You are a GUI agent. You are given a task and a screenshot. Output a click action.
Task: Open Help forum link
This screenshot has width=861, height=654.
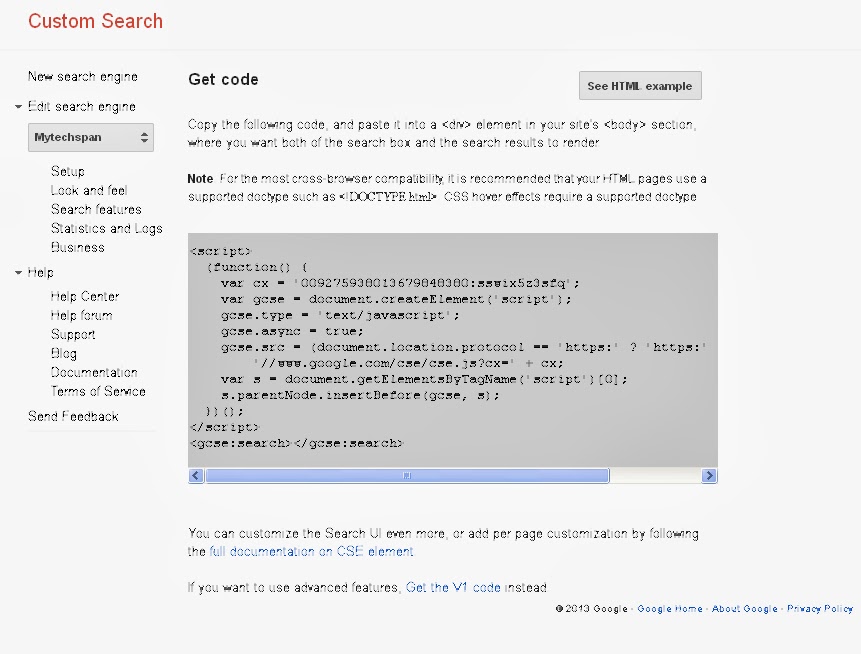(x=81, y=315)
